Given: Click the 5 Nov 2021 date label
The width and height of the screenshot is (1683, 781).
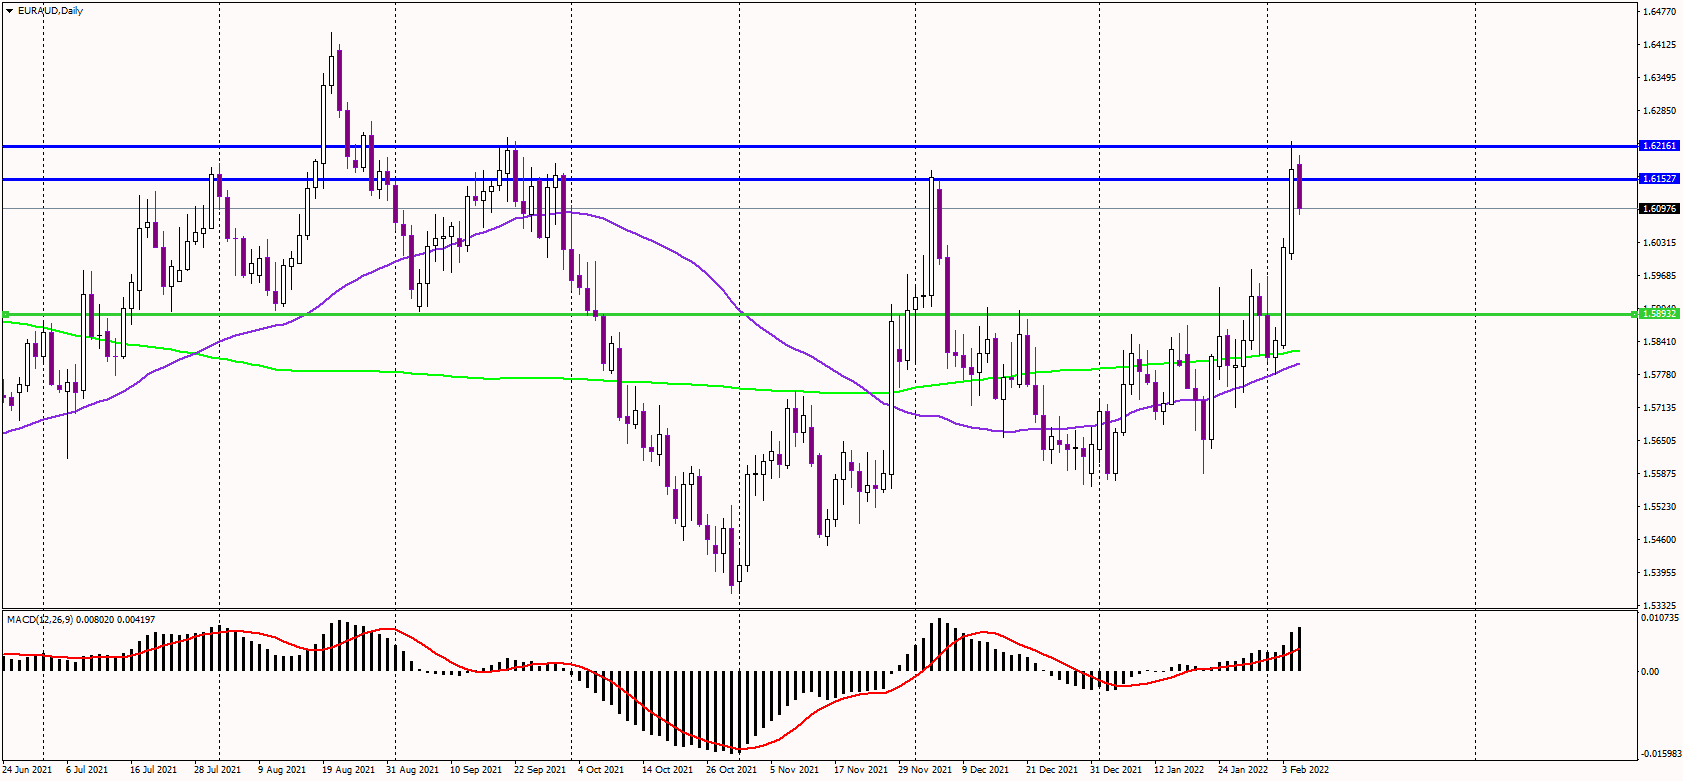Looking at the screenshot, I should coord(794,770).
